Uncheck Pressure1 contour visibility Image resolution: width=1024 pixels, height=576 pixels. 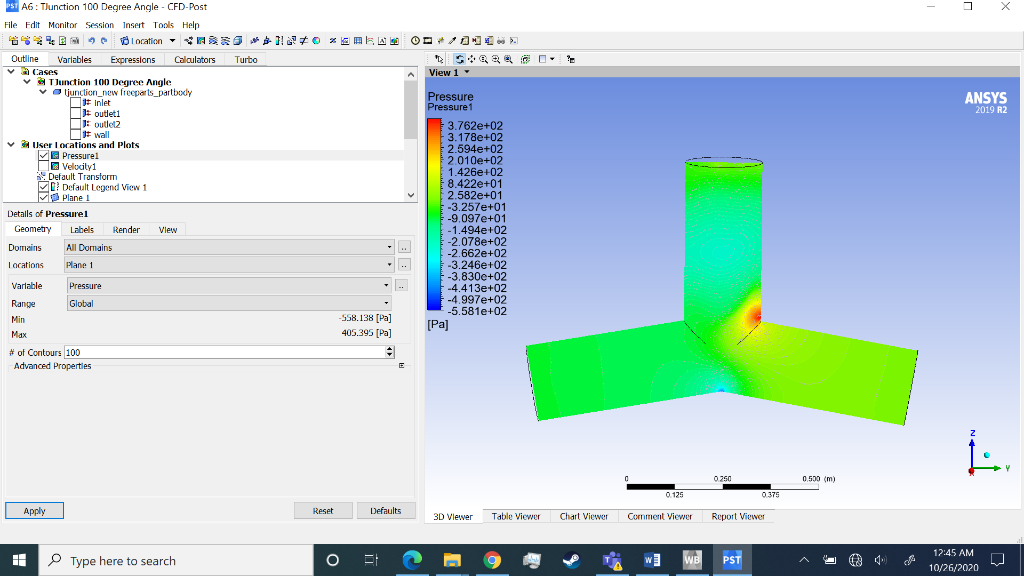pyautogui.click(x=44, y=155)
